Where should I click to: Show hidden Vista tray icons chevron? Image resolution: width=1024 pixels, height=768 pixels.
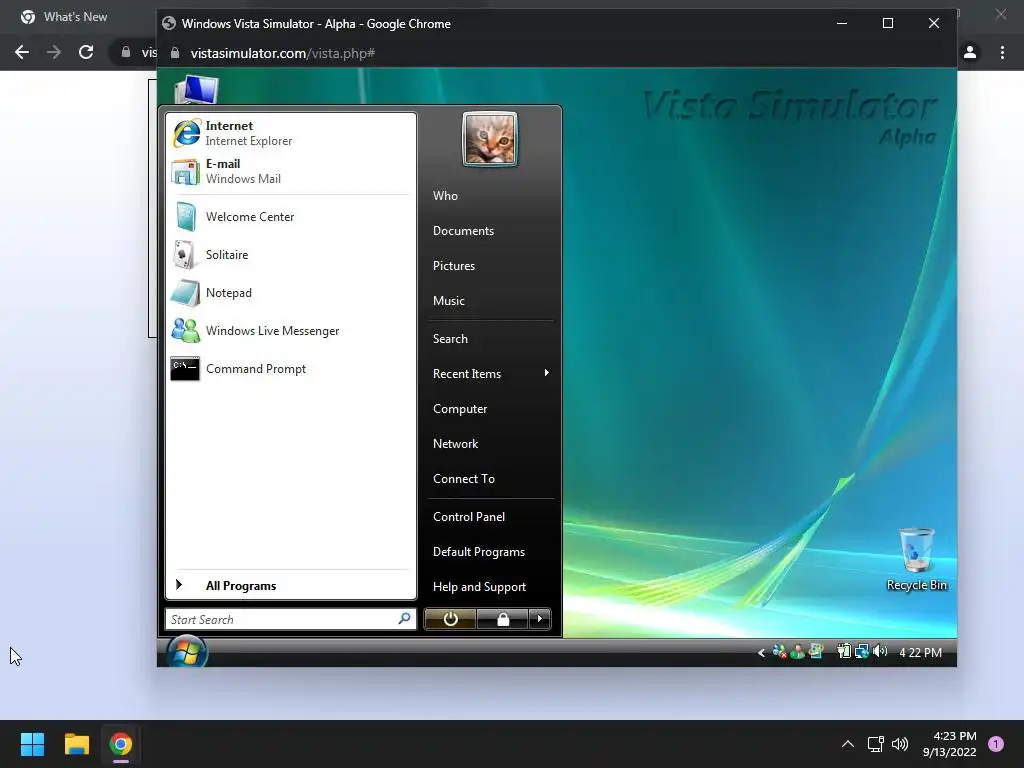click(x=761, y=652)
